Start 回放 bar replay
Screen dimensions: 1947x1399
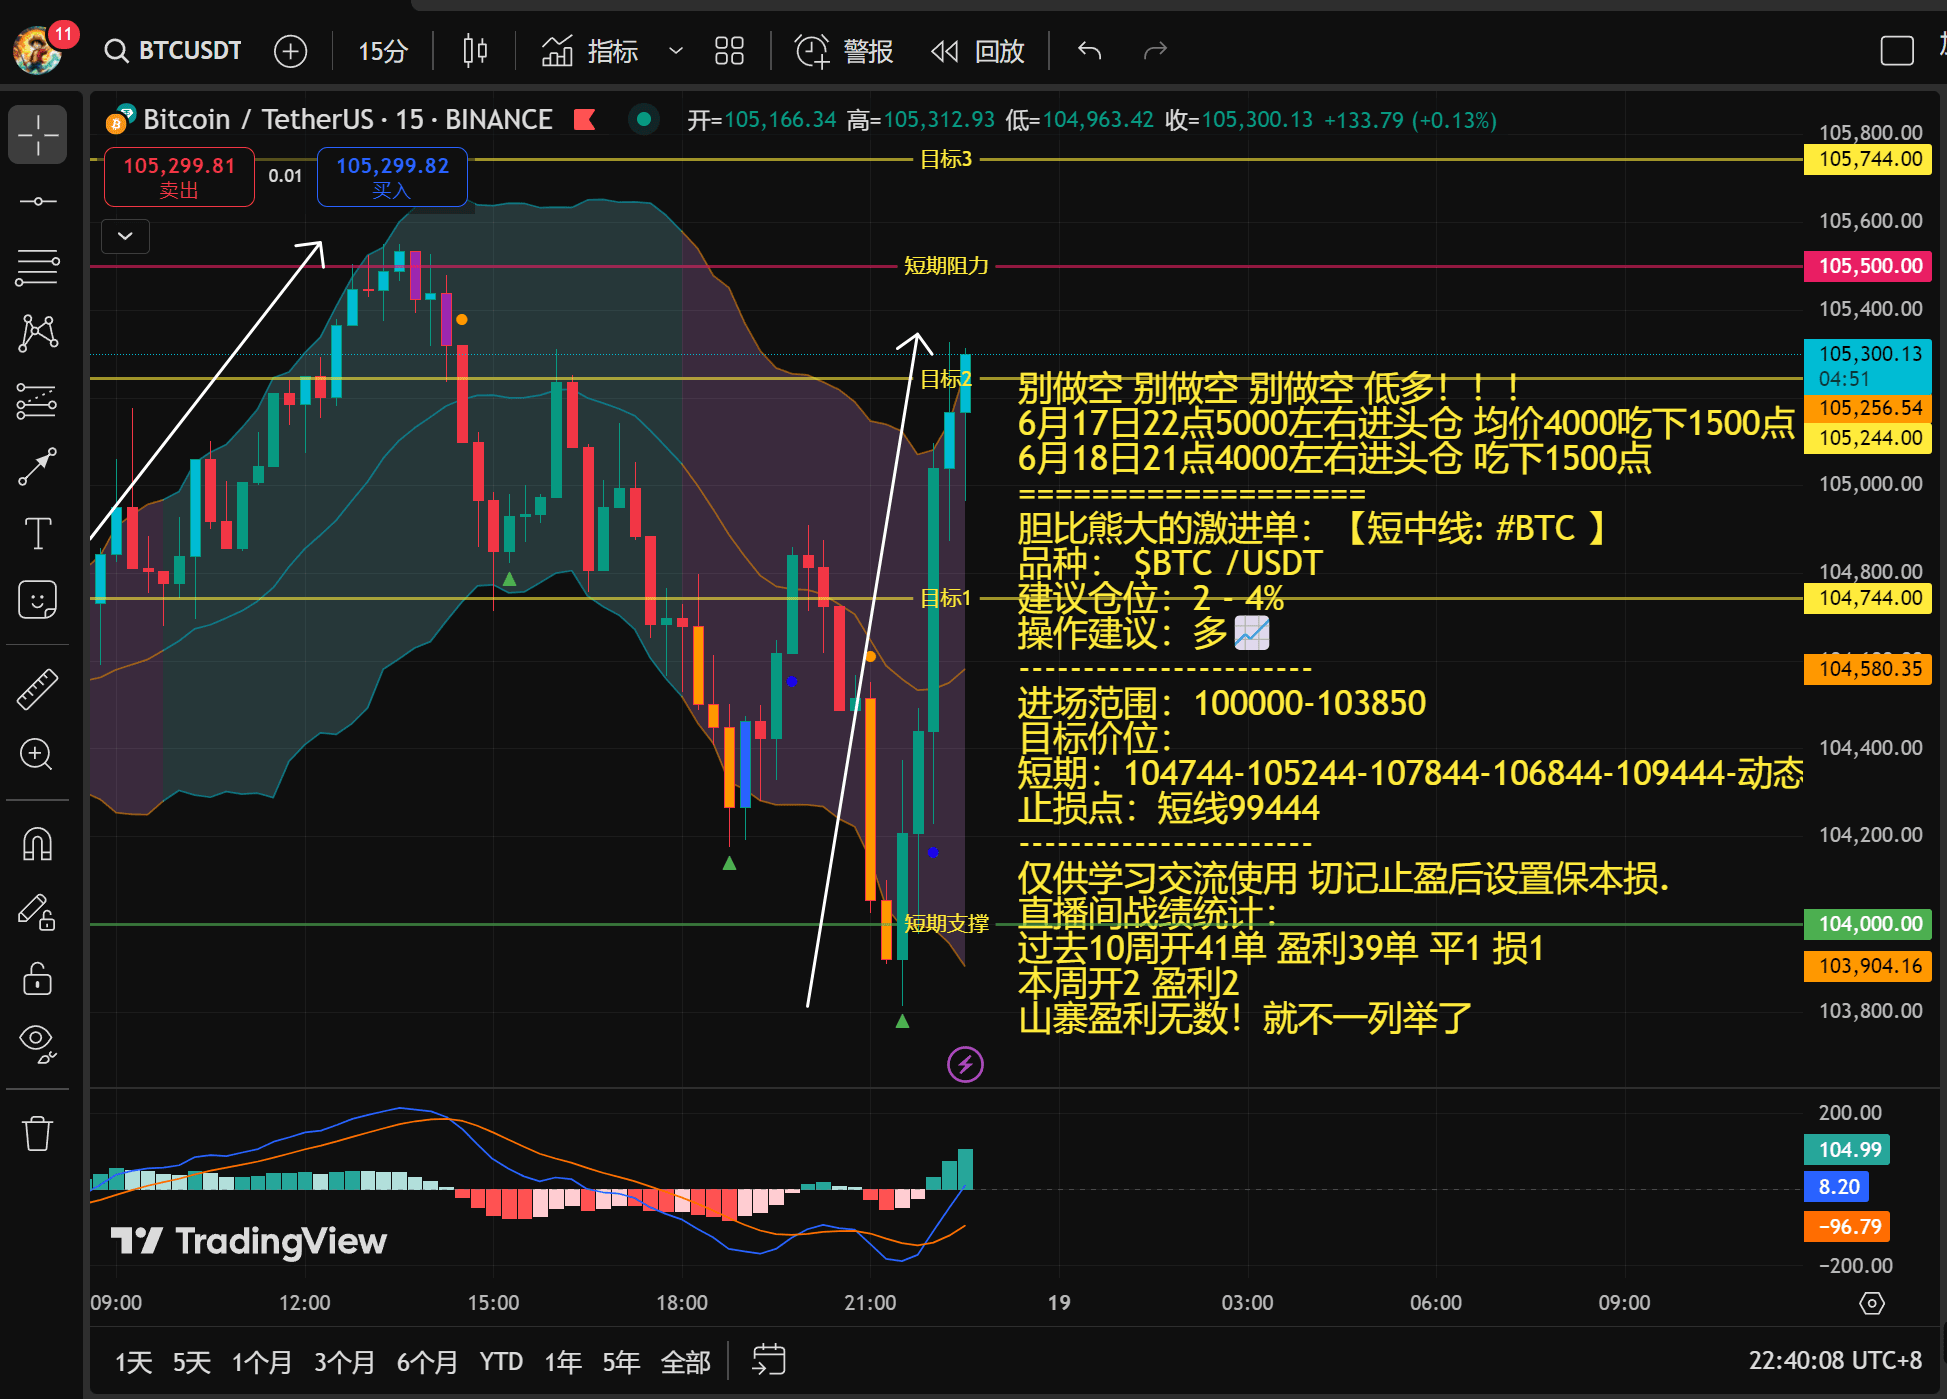pyautogui.click(x=977, y=51)
